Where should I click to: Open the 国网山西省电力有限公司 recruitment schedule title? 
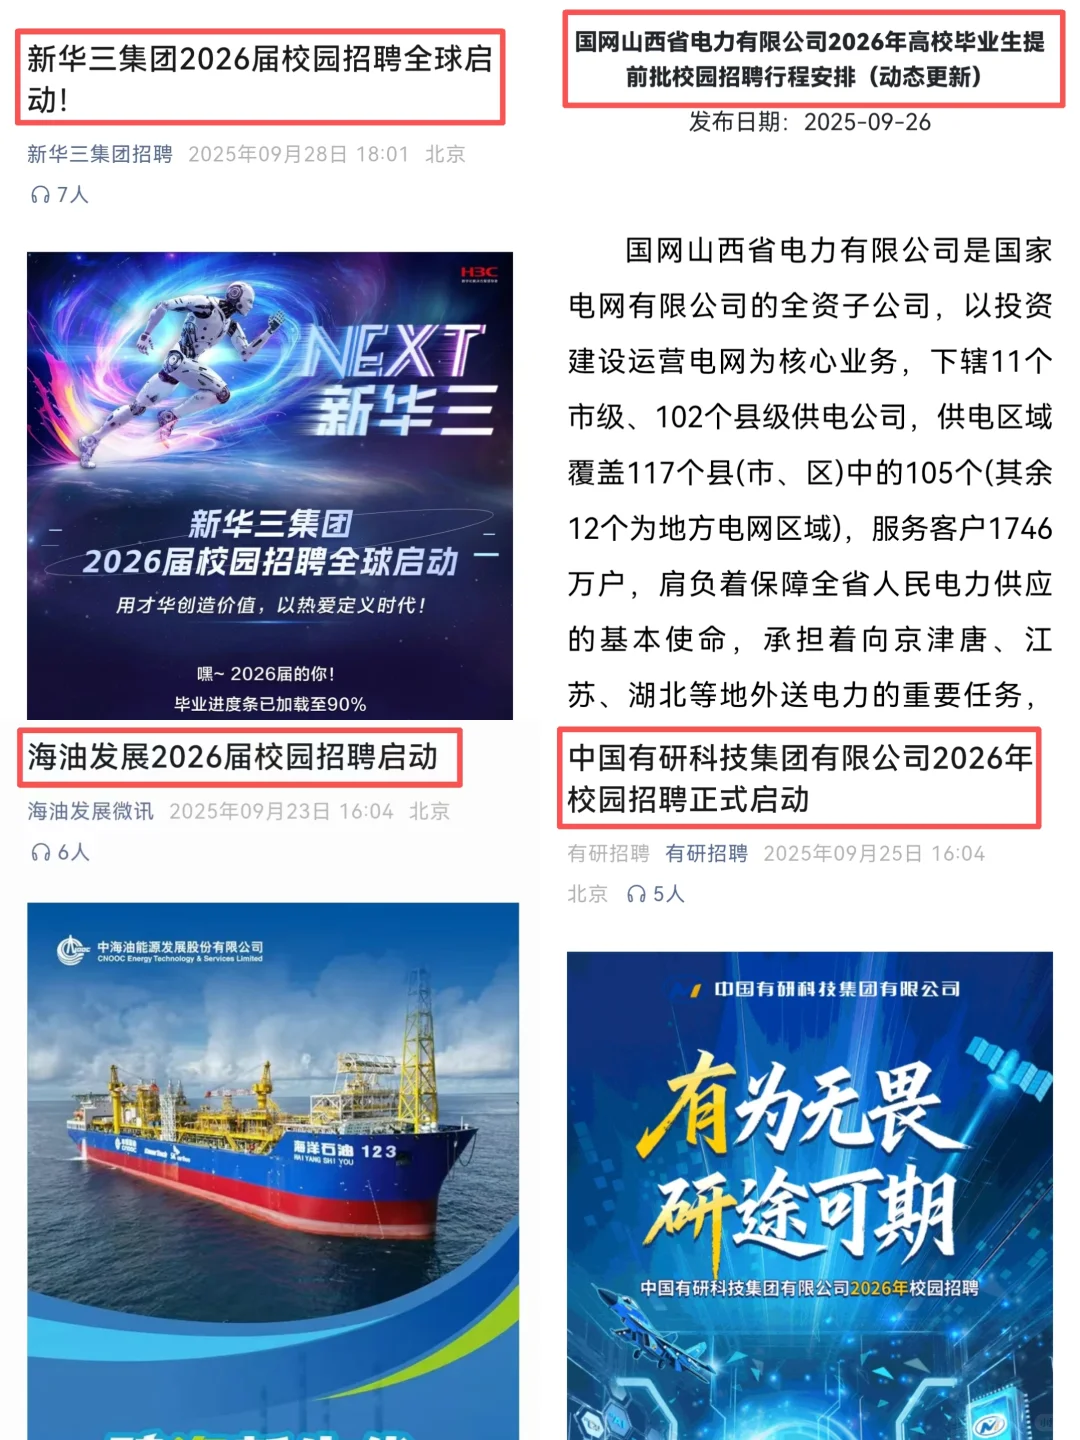pos(810,59)
